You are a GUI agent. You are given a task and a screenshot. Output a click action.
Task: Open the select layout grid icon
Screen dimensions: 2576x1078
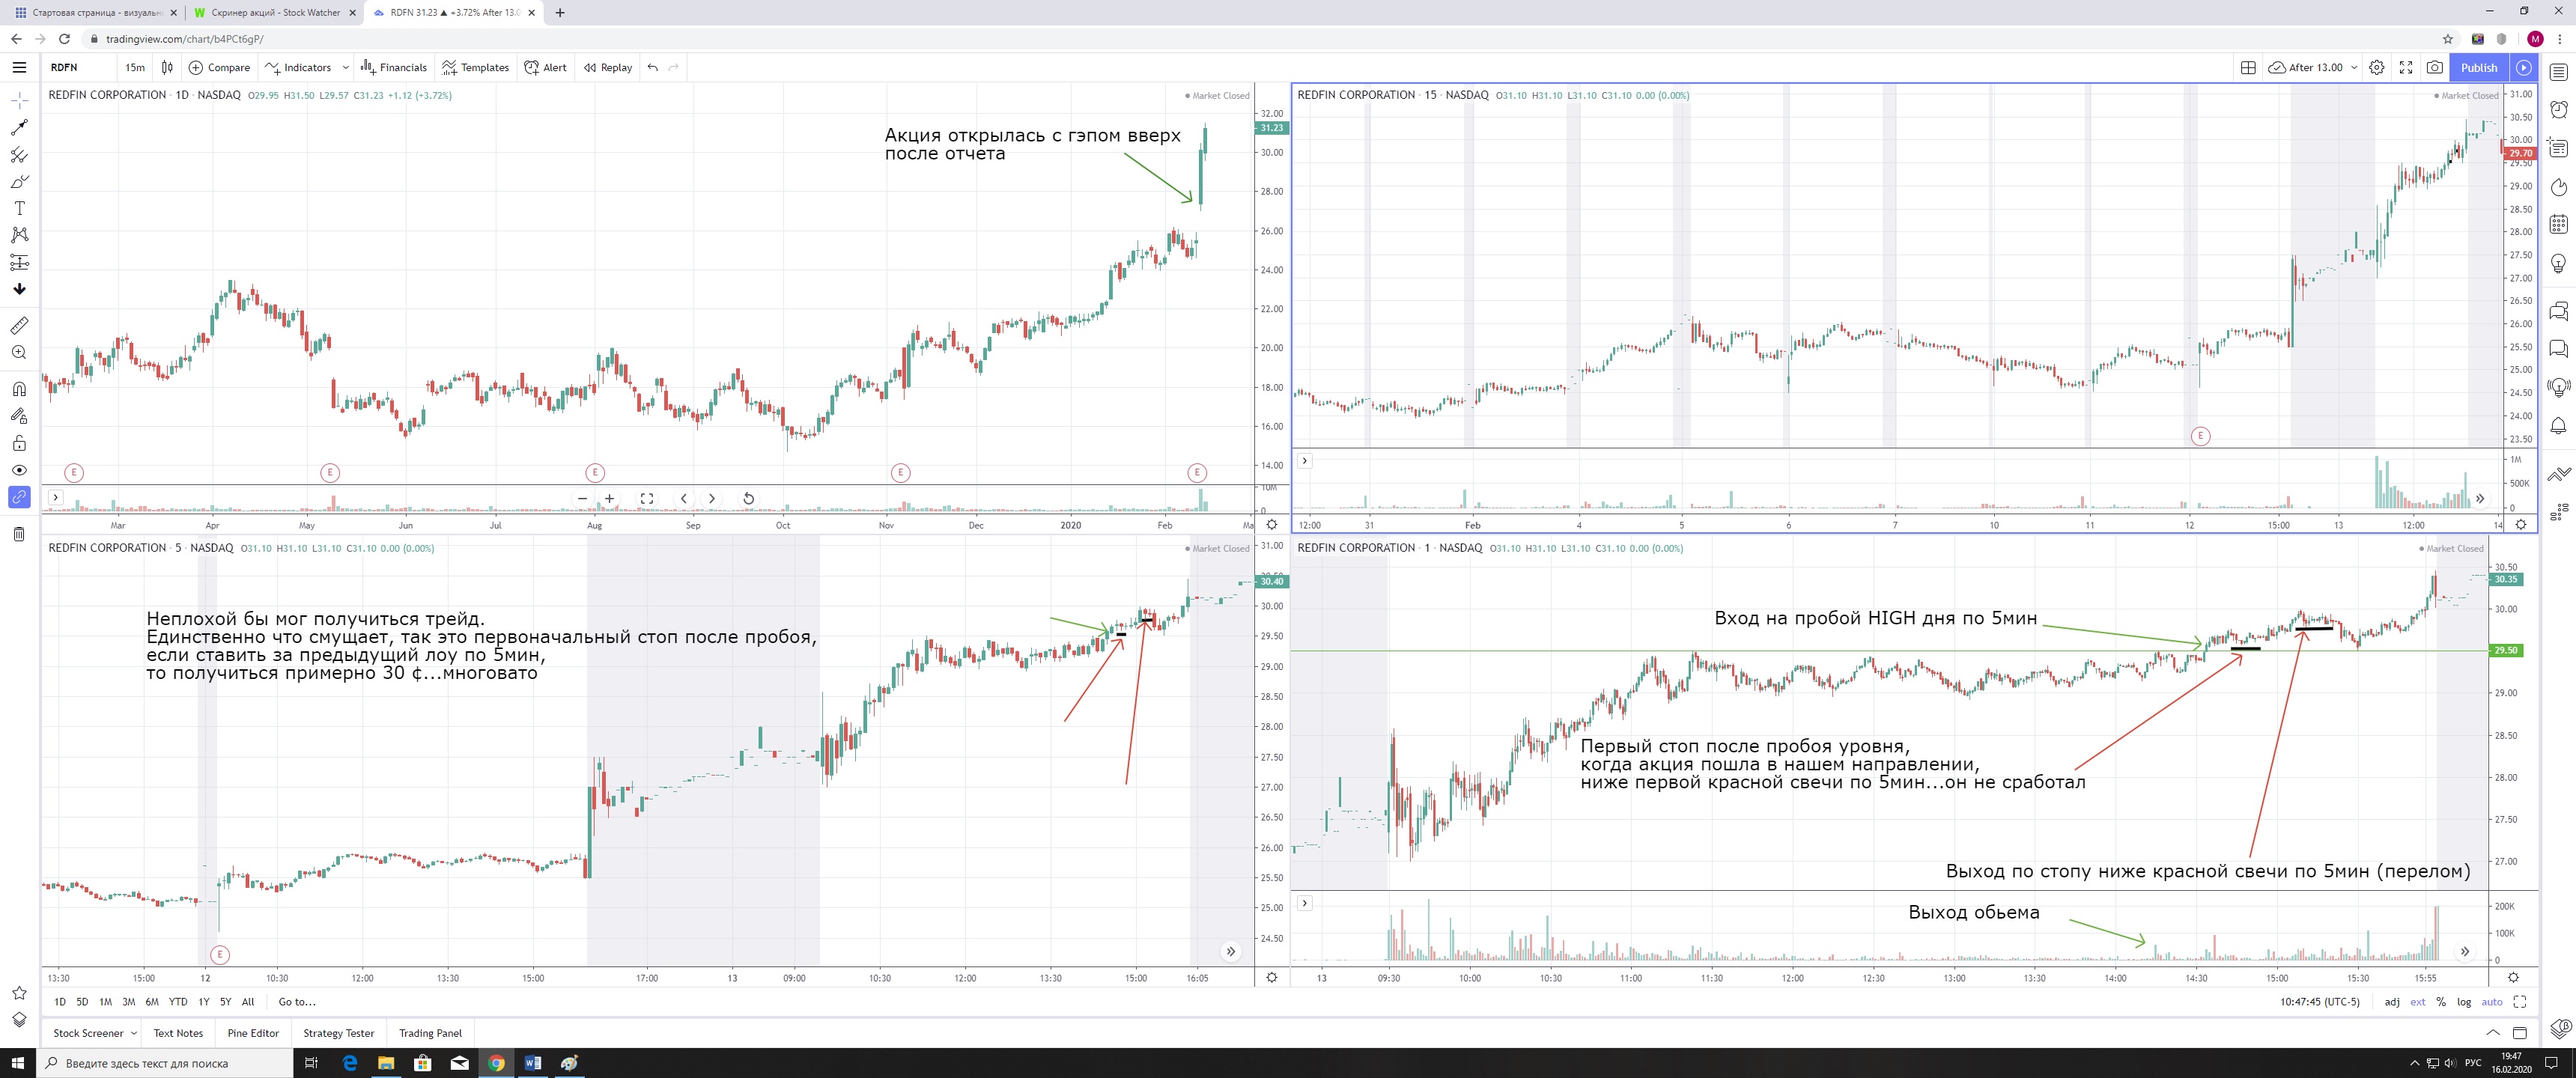click(2248, 67)
